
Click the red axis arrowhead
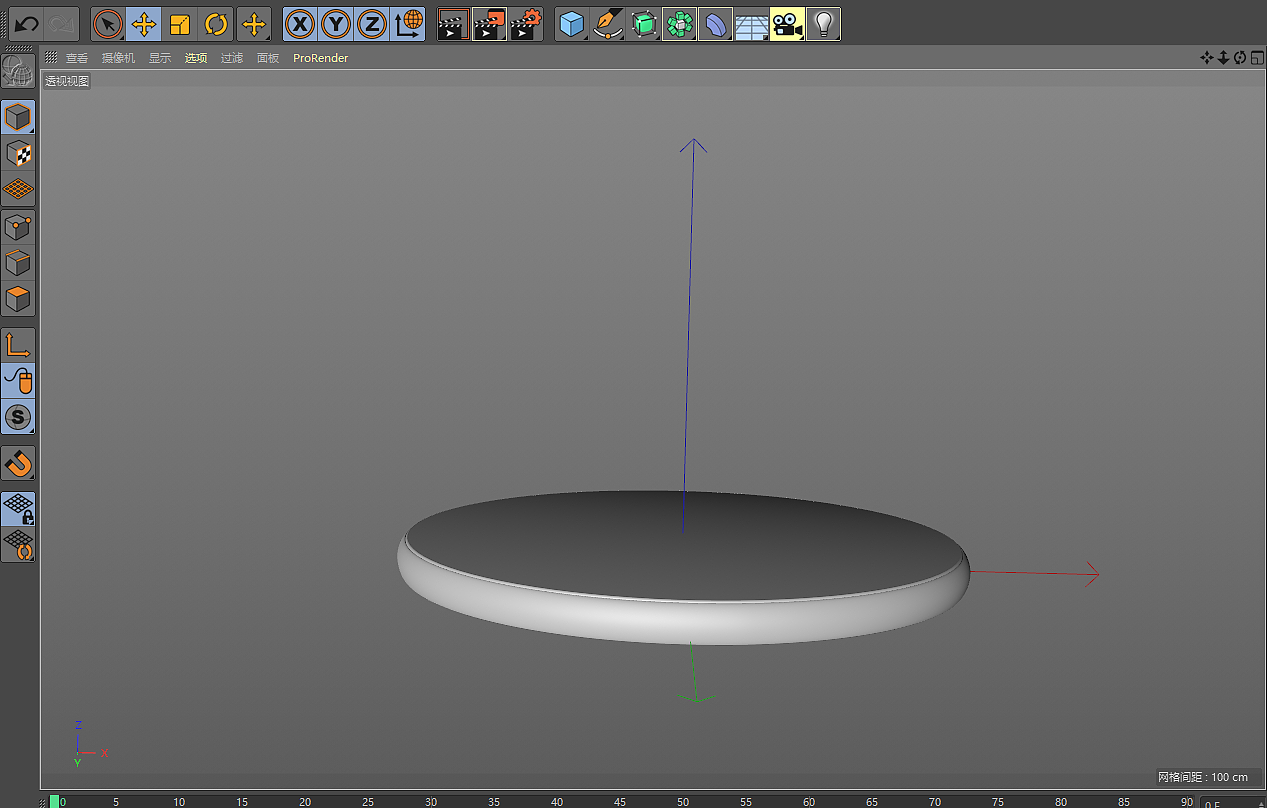[1092, 574]
